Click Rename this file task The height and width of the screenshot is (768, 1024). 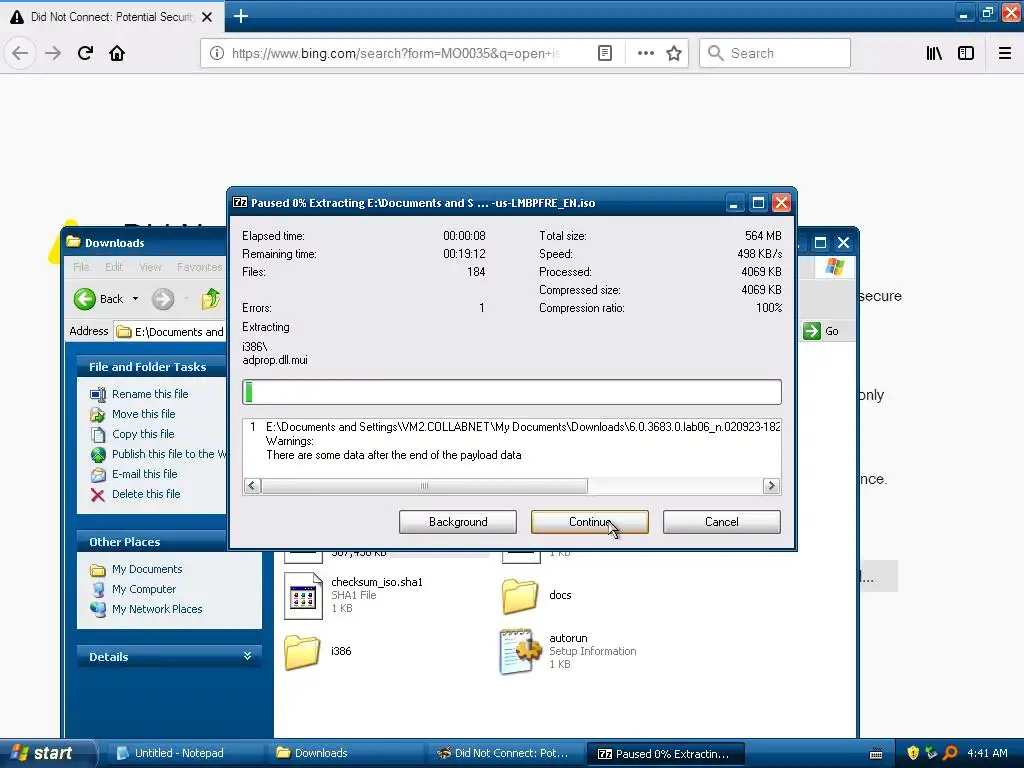tap(150, 394)
